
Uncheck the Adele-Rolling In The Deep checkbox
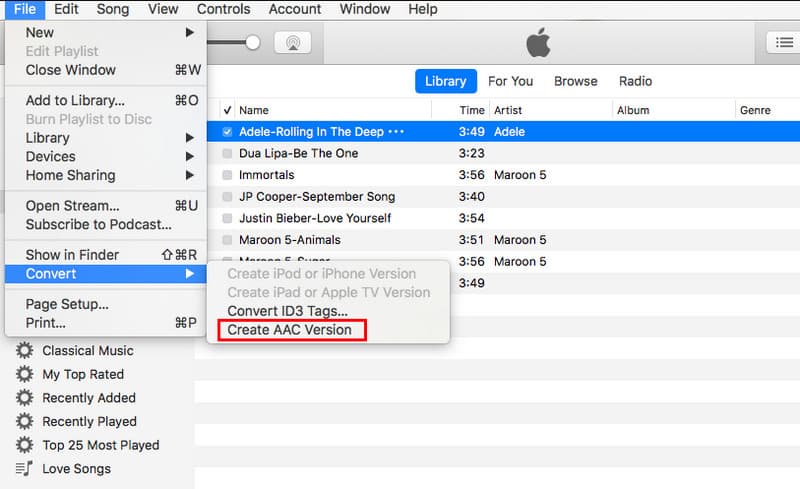click(228, 132)
